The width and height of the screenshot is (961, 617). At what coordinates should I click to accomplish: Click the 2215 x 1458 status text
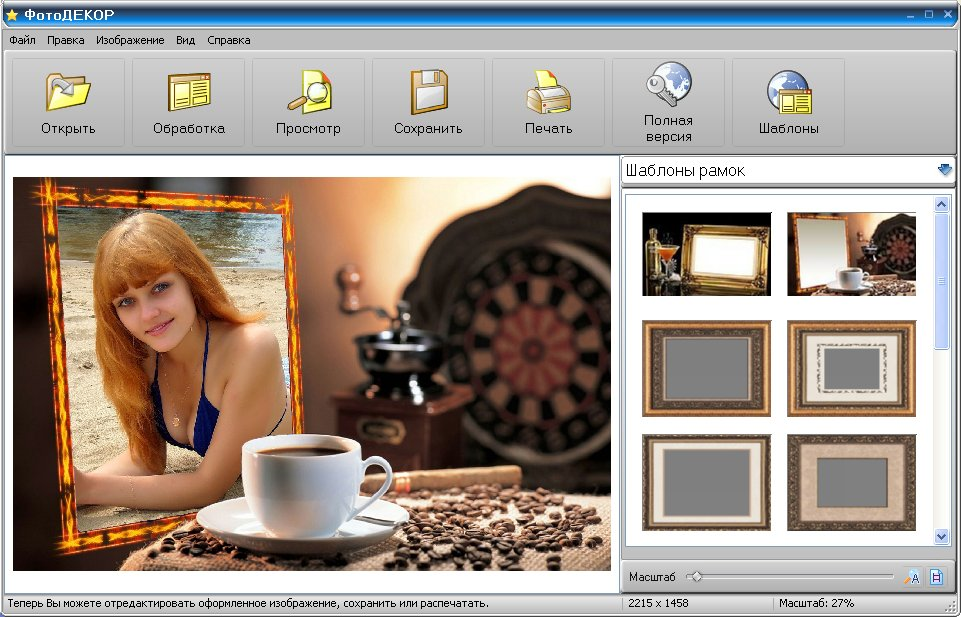pos(658,603)
